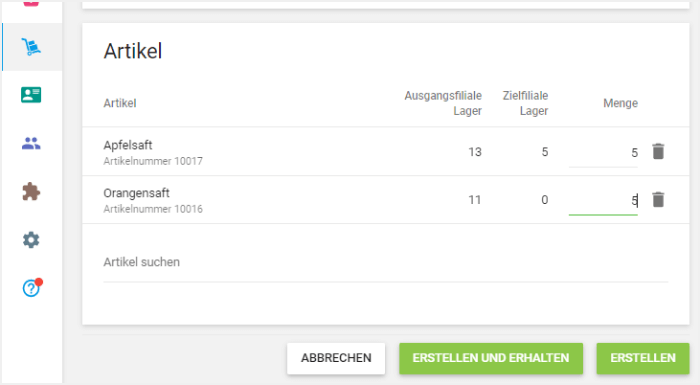Screen dimensions: 700x385
Task: Click the Erstellen und Erhalten button
Action: click(x=491, y=358)
